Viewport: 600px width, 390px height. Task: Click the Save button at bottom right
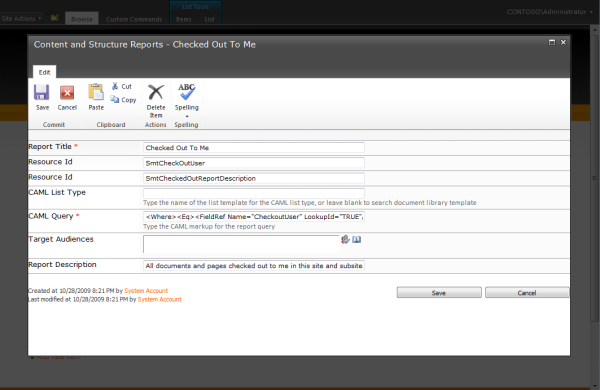point(439,293)
